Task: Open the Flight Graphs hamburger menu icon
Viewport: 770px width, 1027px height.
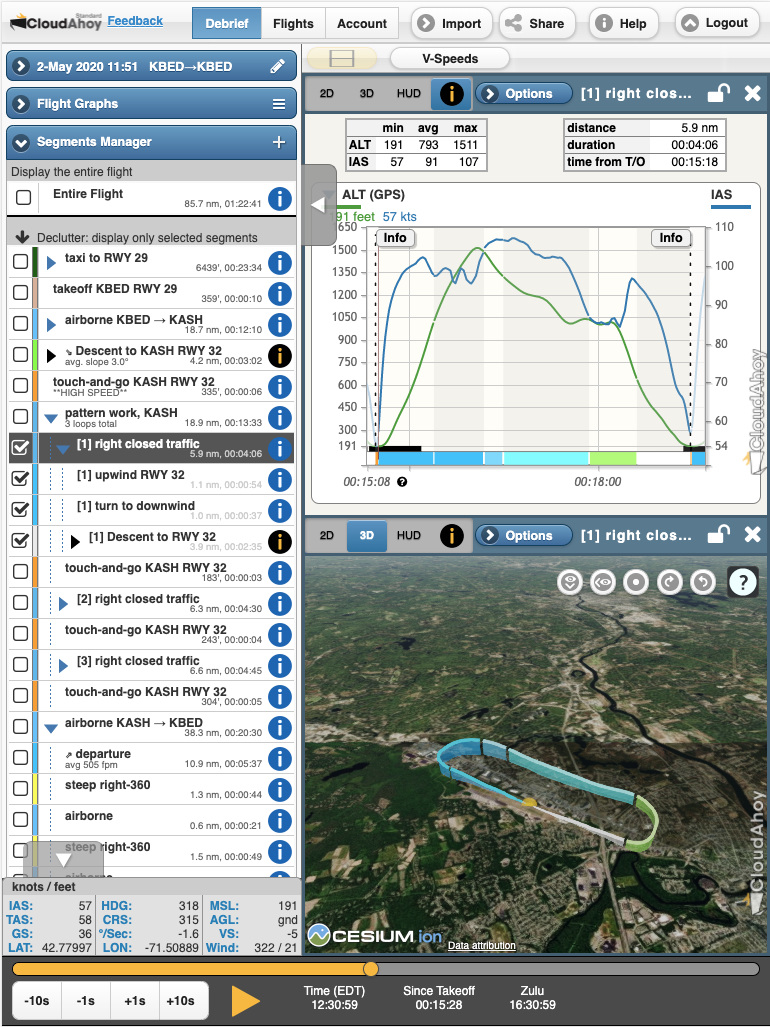Action: (279, 104)
